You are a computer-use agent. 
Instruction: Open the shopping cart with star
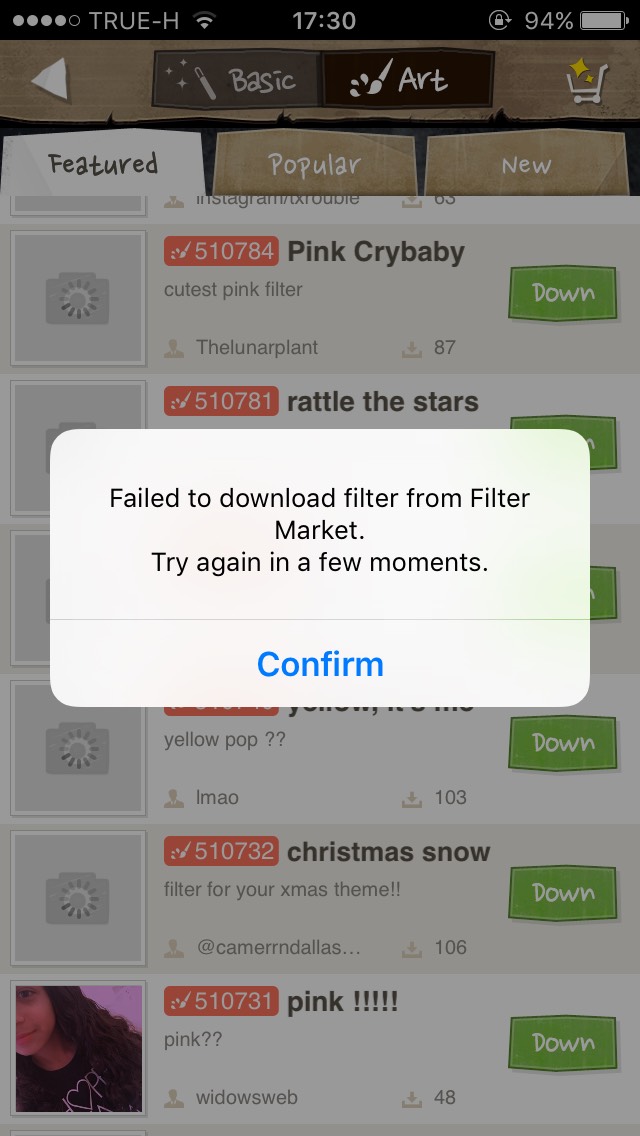[x=587, y=80]
